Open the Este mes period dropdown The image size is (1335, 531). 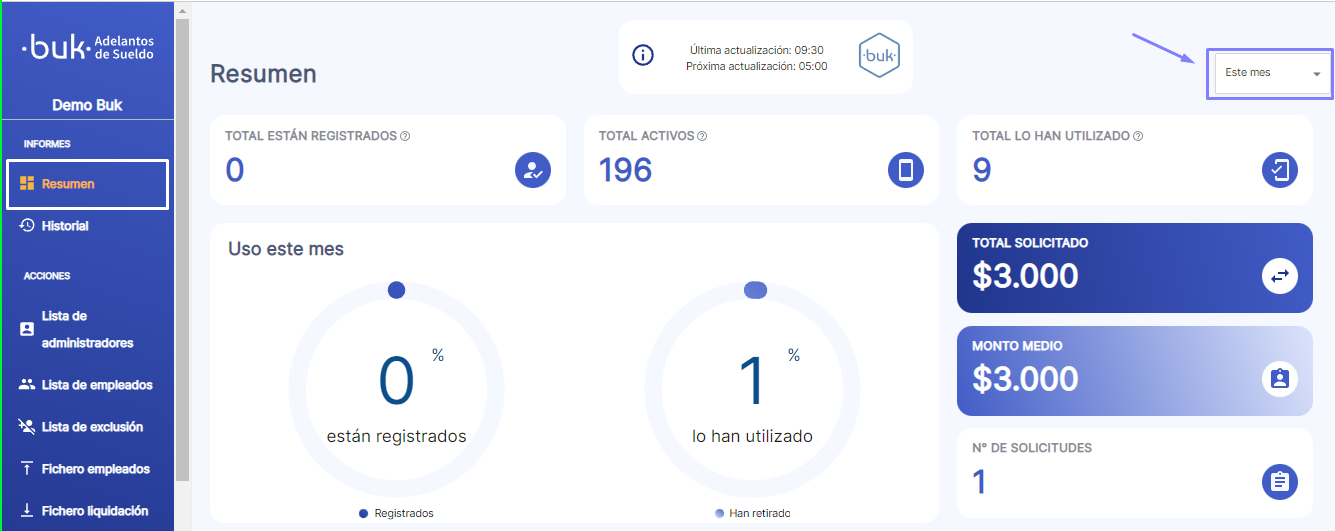click(1269, 73)
